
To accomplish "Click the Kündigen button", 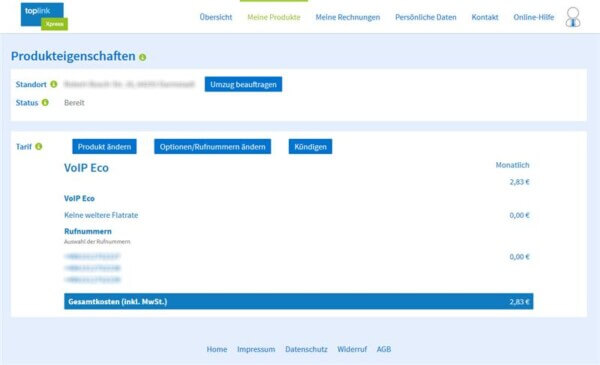I will [310, 147].
